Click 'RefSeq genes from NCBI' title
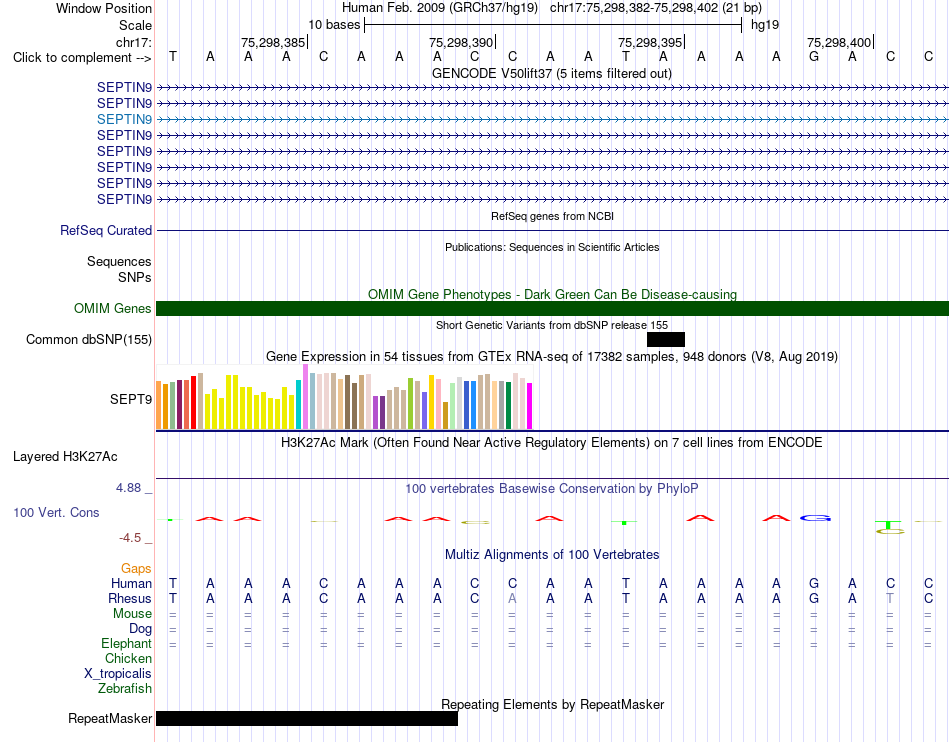The height and width of the screenshot is (742, 950). (552, 216)
